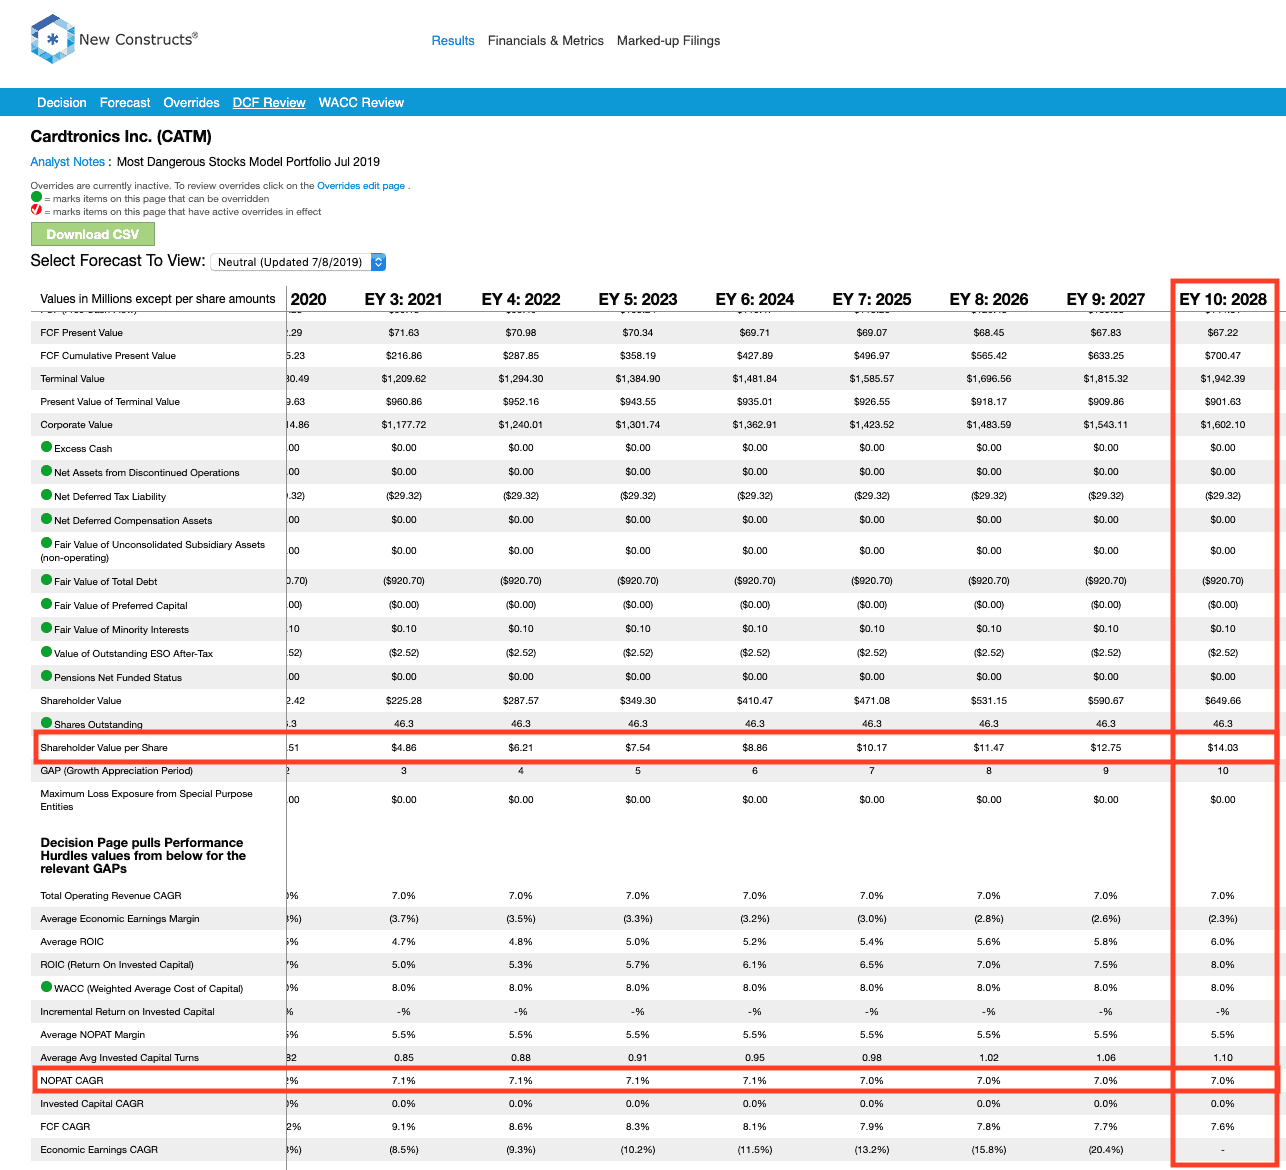Click green dot beside Net Deferred Compensation Assets

pyautogui.click(x=46, y=519)
